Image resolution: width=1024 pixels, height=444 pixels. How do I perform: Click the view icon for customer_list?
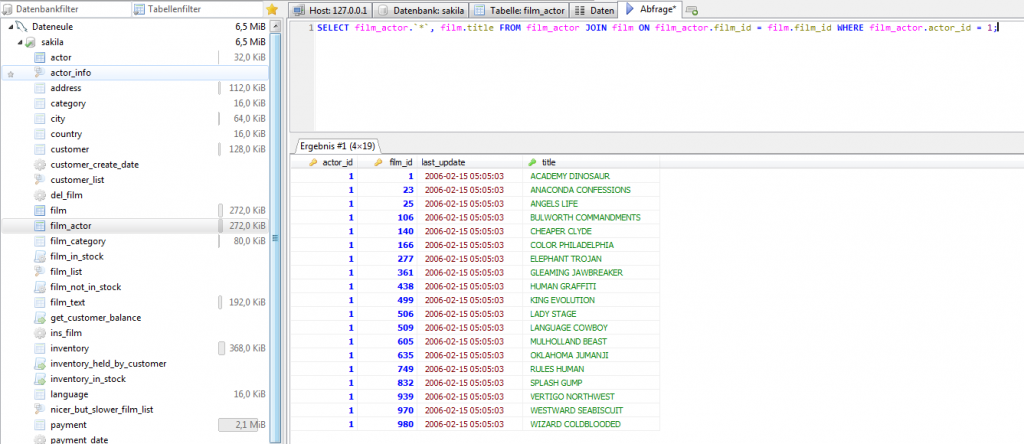[x=39, y=180]
